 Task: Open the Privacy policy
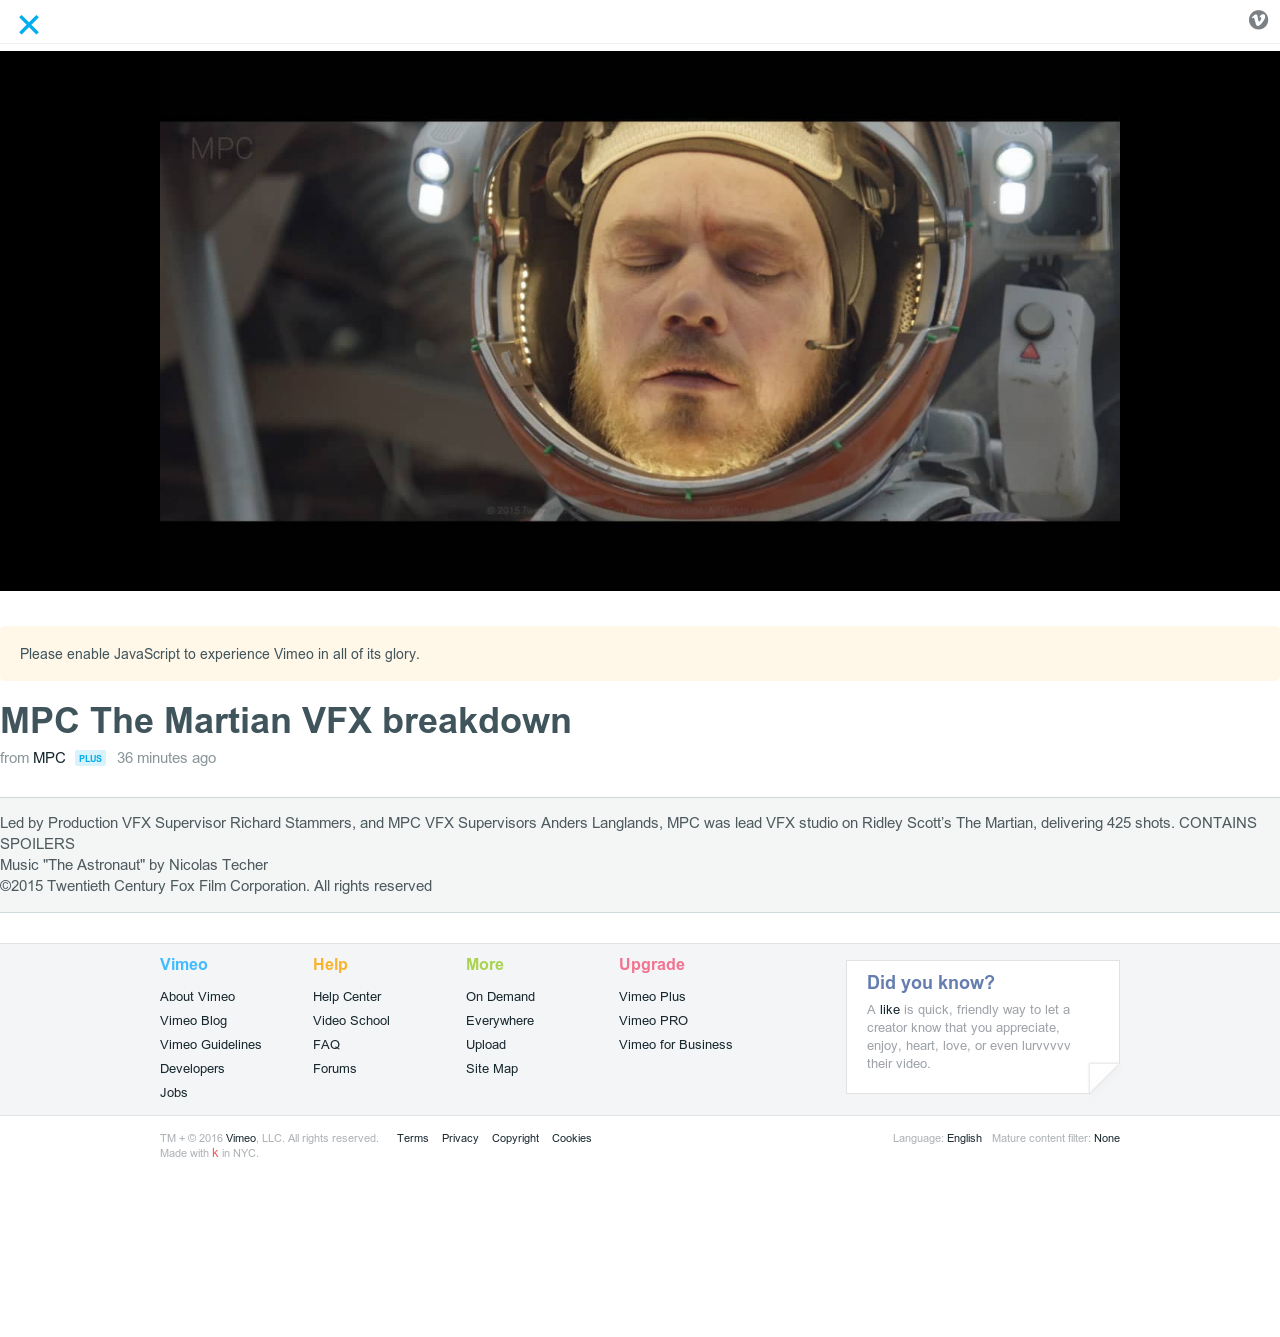coord(460,1138)
